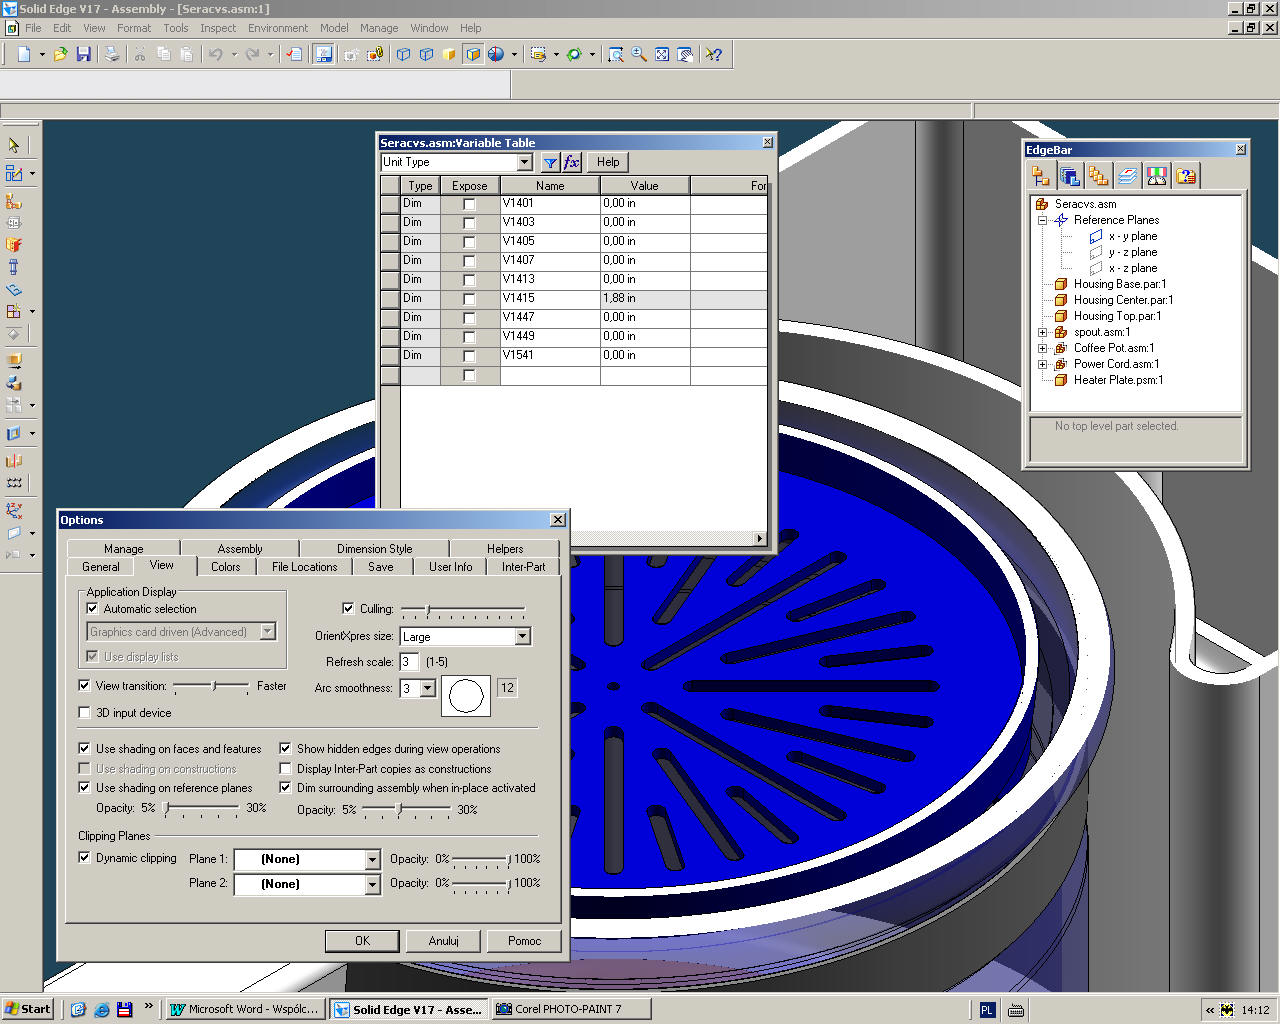
Task: Click the What's This help cursor icon
Action: tap(713, 54)
